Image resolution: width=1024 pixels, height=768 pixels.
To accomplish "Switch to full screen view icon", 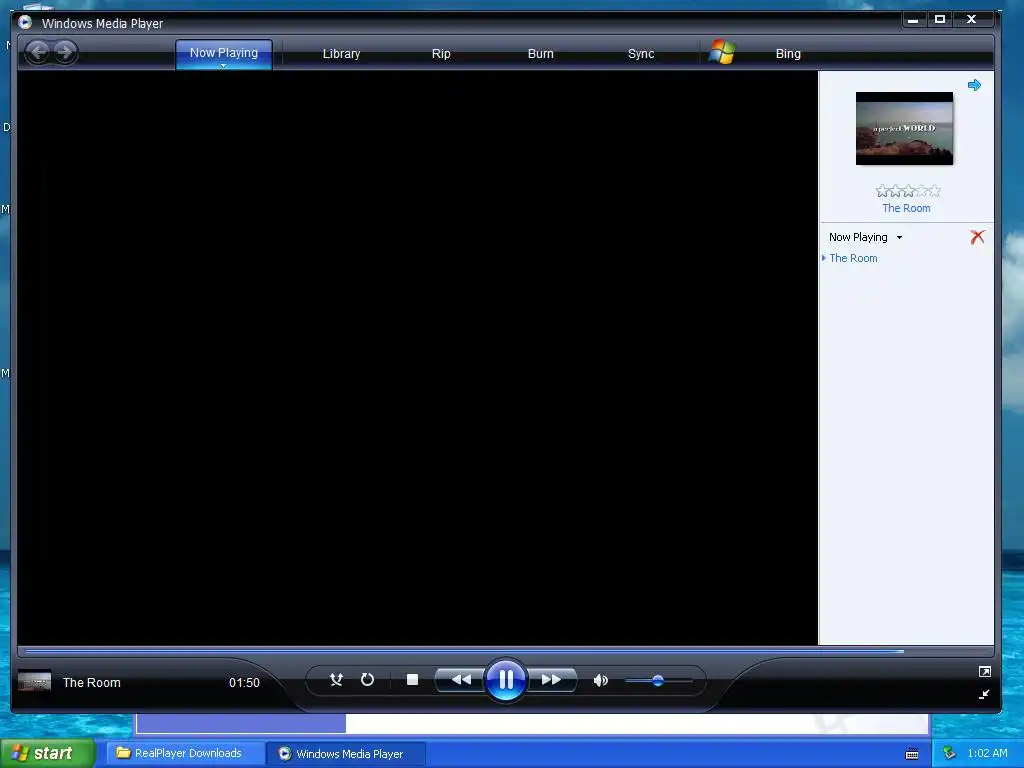I will pyautogui.click(x=984, y=671).
